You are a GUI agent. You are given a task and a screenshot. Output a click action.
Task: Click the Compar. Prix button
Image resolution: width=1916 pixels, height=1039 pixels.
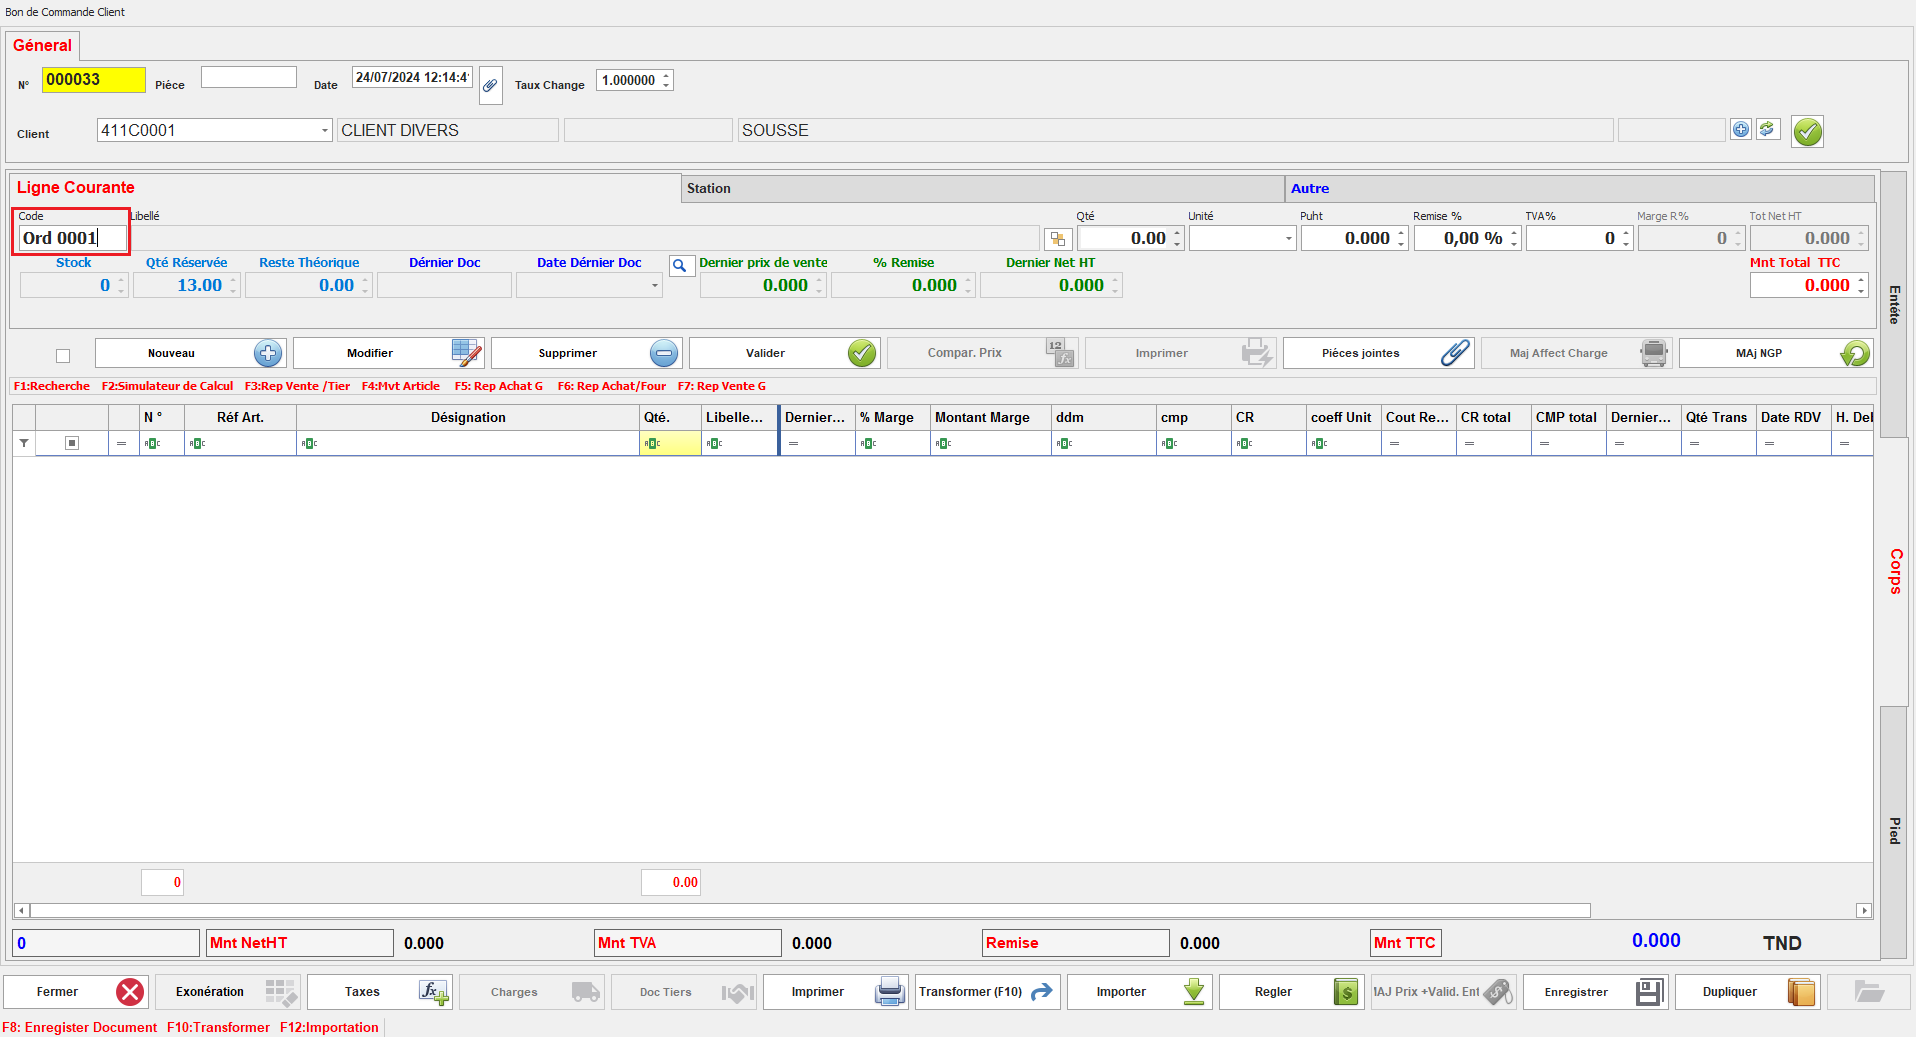click(x=982, y=353)
